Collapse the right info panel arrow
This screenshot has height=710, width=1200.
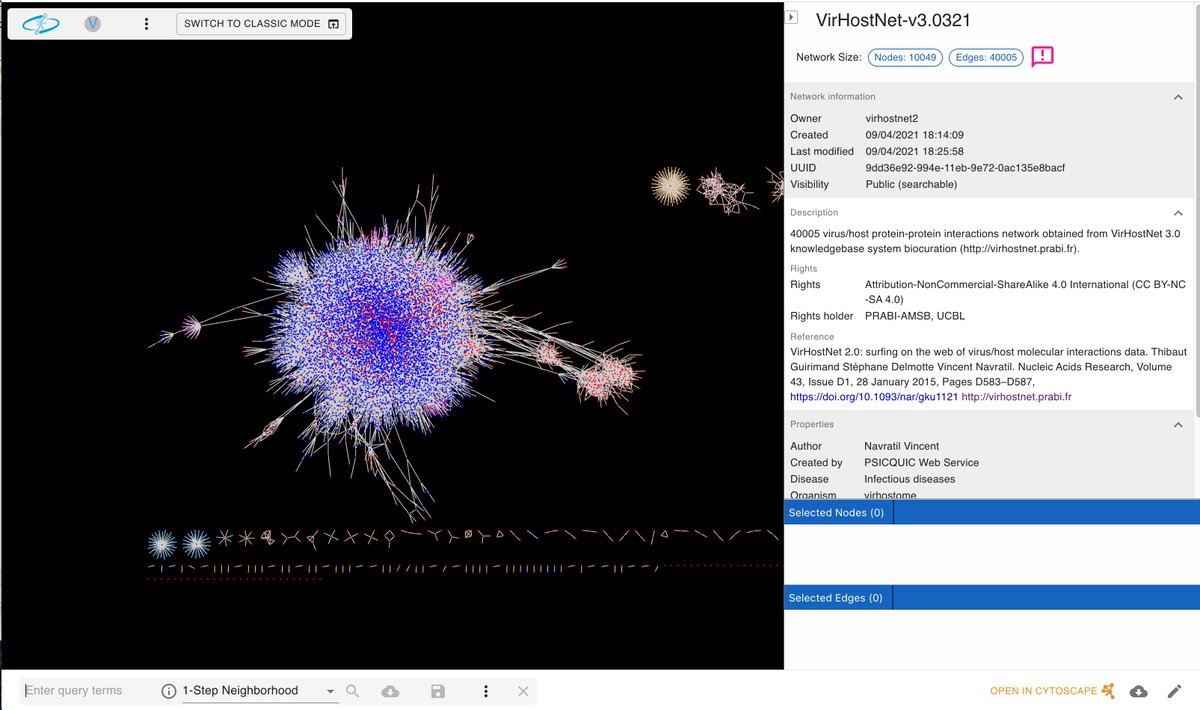click(792, 17)
